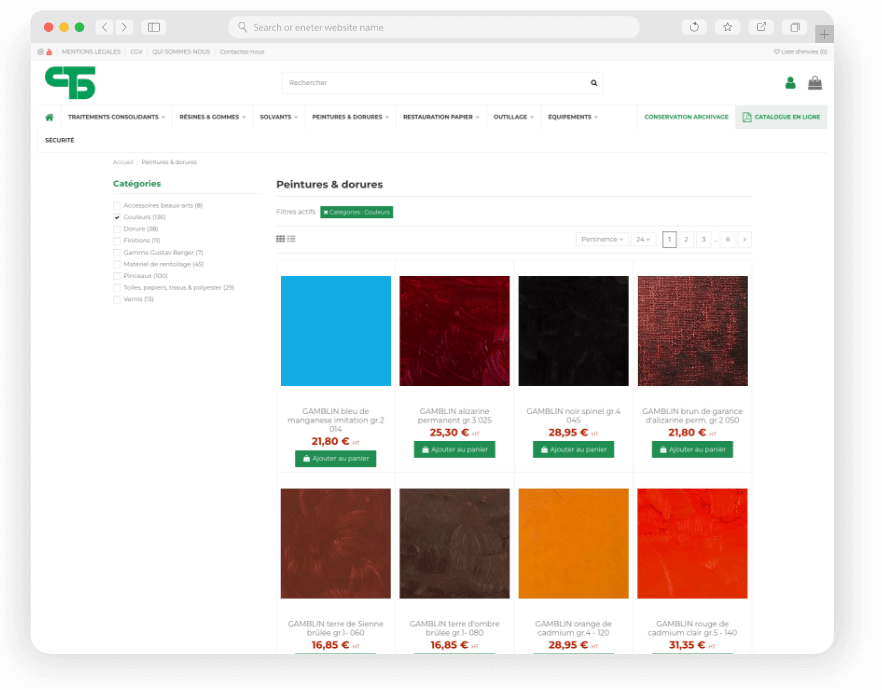Expand the Équipements menu
The width and height of the screenshot is (882, 690).
click(x=573, y=117)
